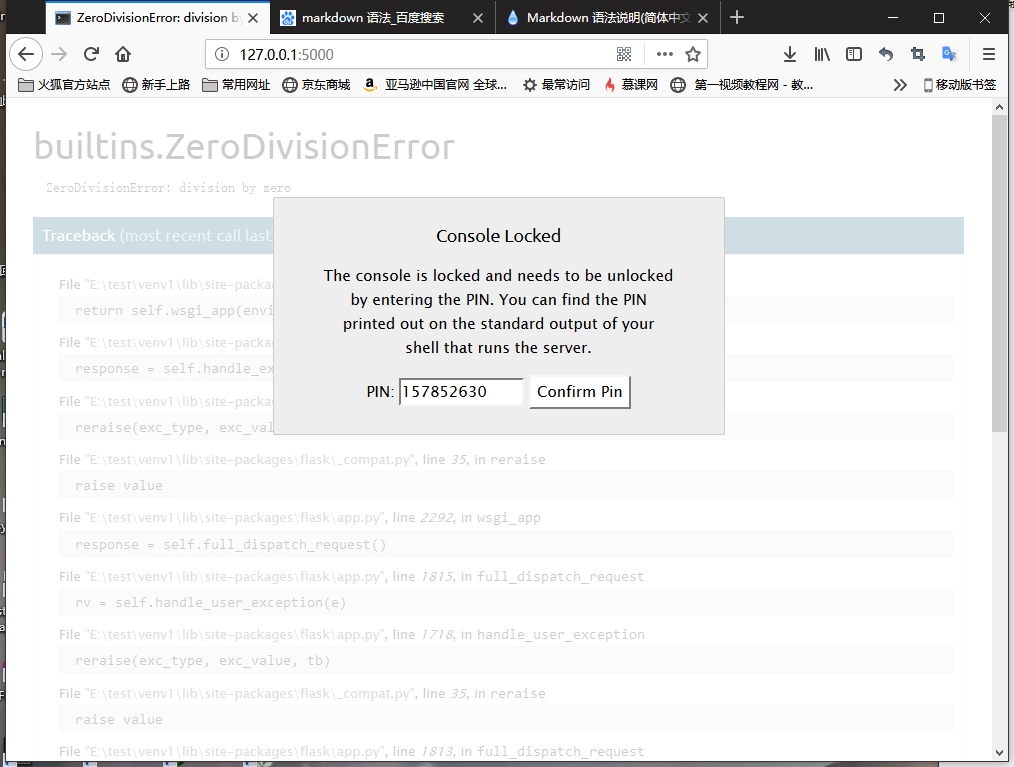
Task: Click the traceback file line 2292 wsgi_app
Action: (299, 517)
